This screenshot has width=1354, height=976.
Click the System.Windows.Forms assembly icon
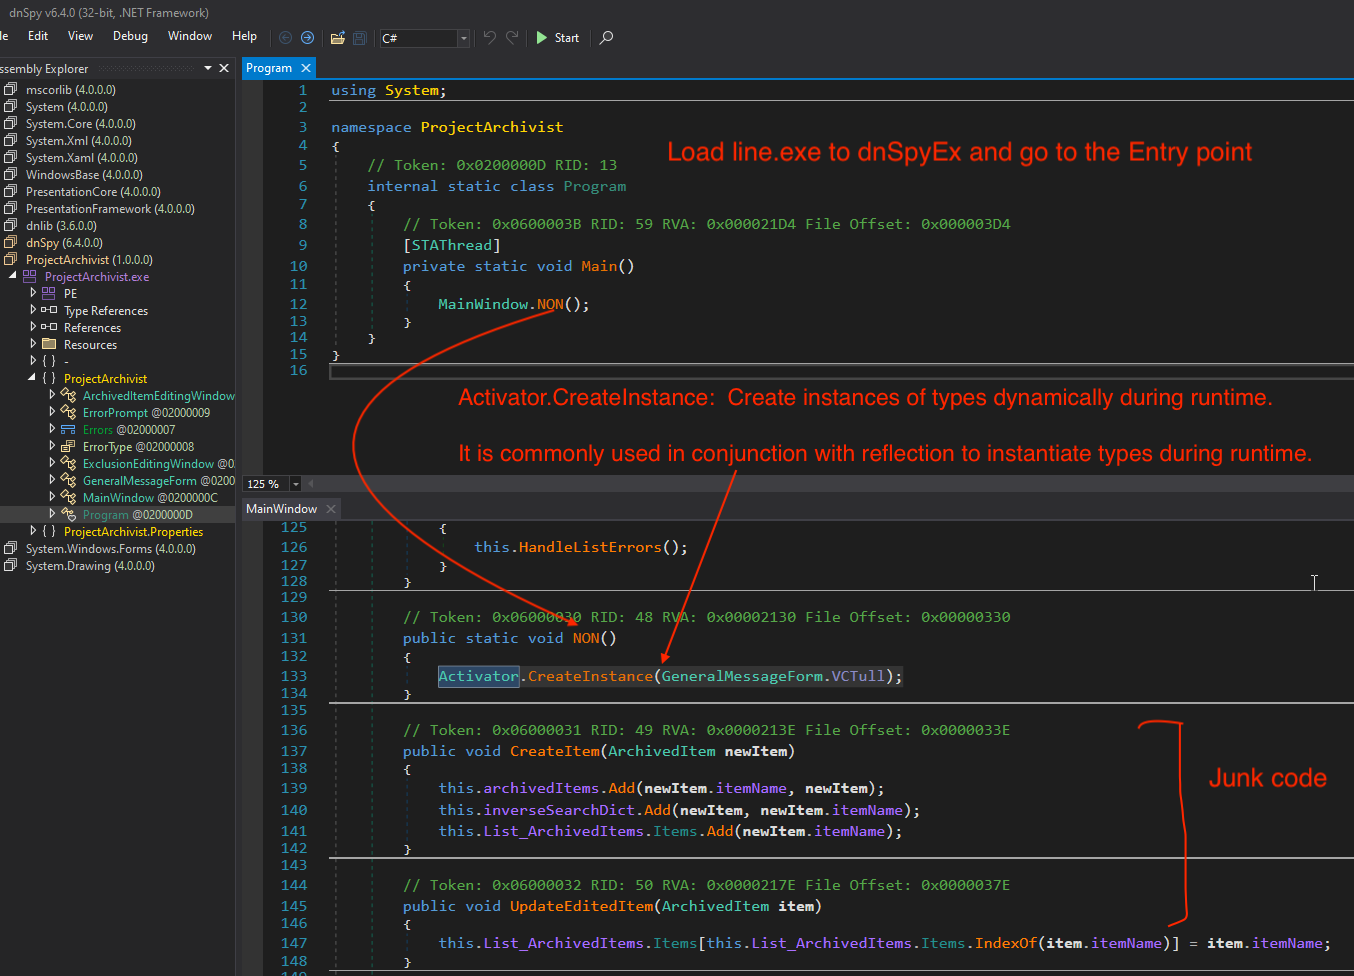(x=11, y=548)
